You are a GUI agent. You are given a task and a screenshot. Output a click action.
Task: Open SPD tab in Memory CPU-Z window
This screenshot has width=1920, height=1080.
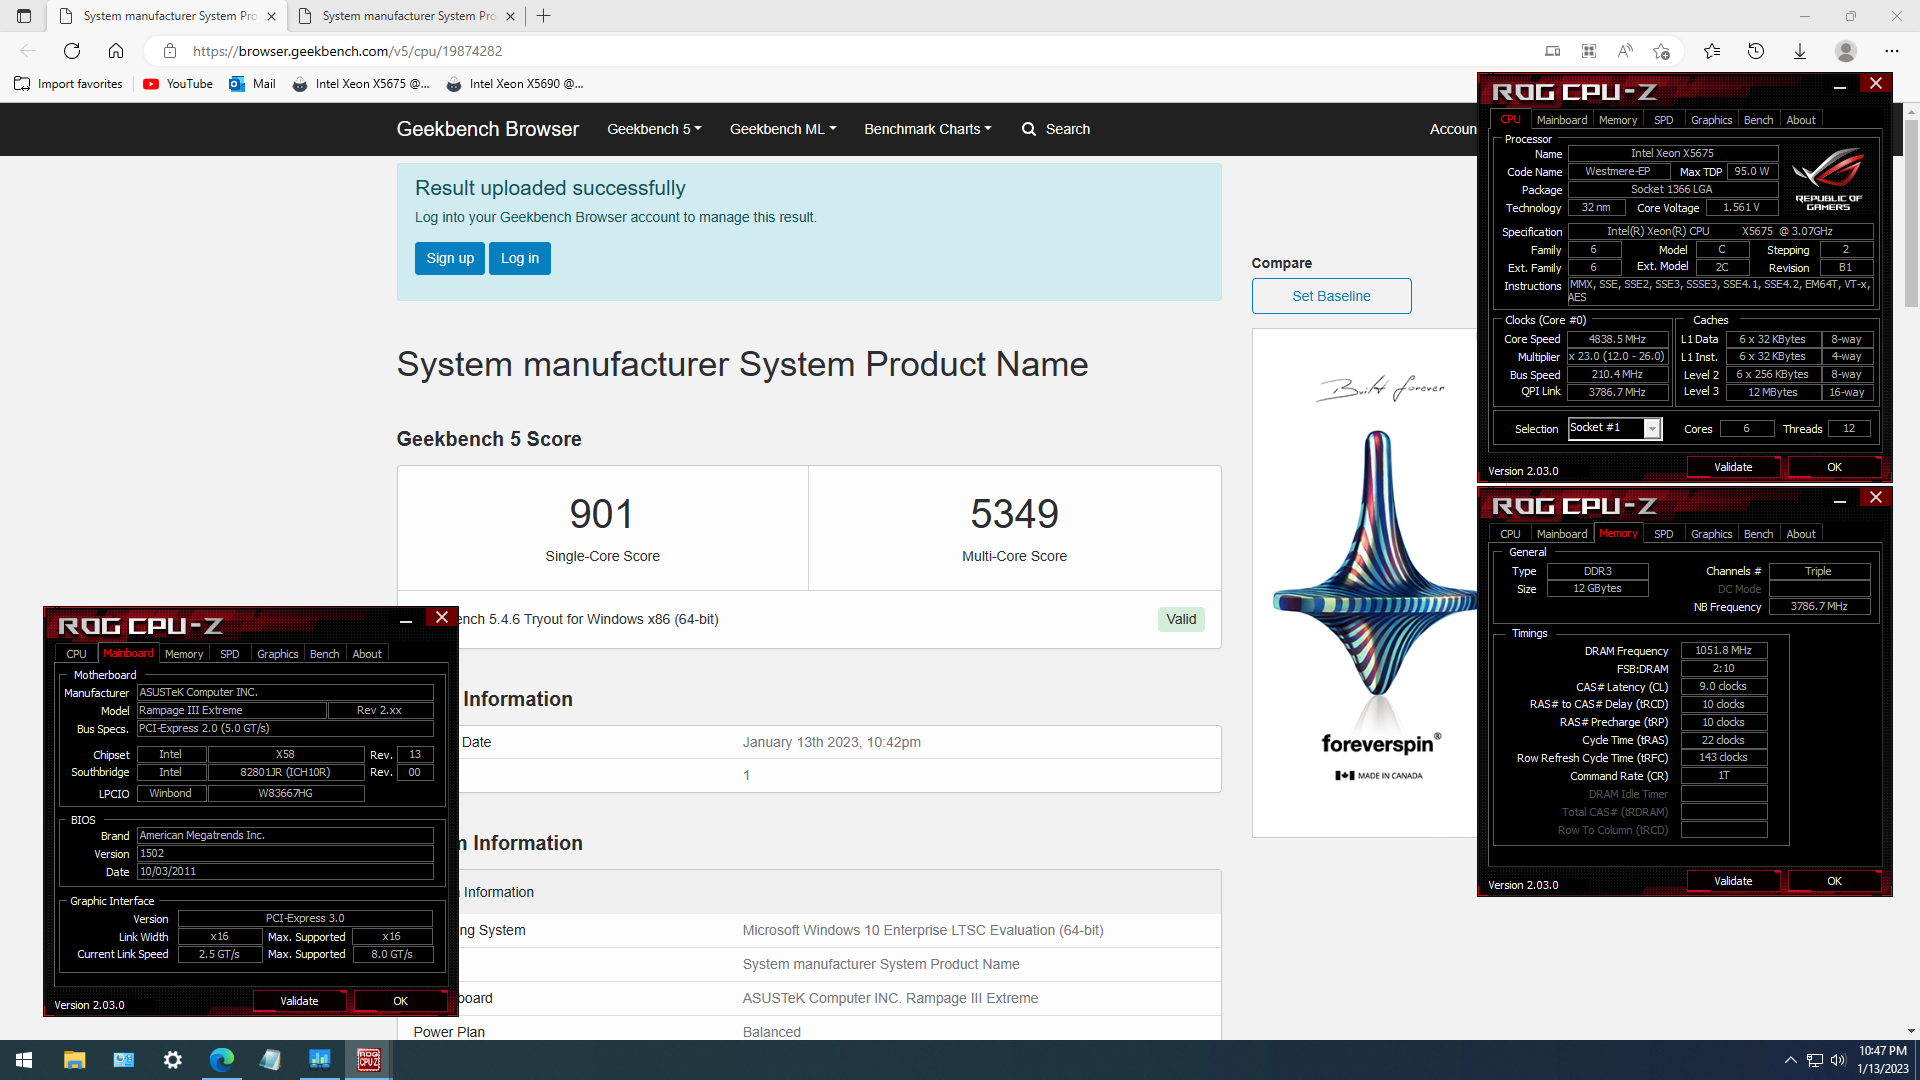pyautogui.click(x=1663, y=534)
